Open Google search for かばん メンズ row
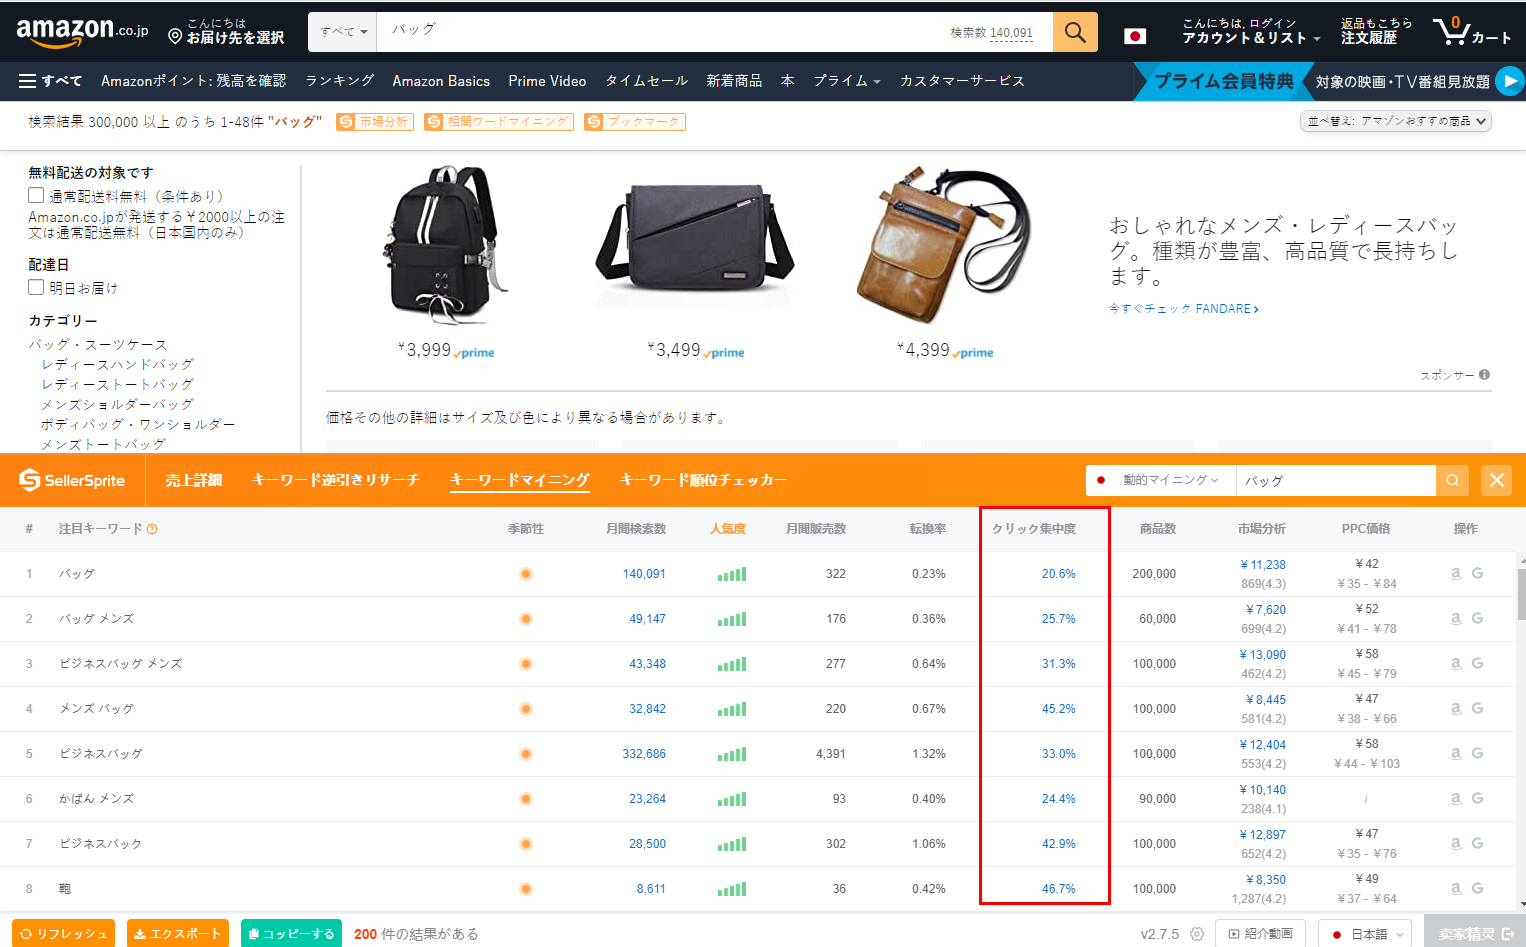 (1477, 798)
